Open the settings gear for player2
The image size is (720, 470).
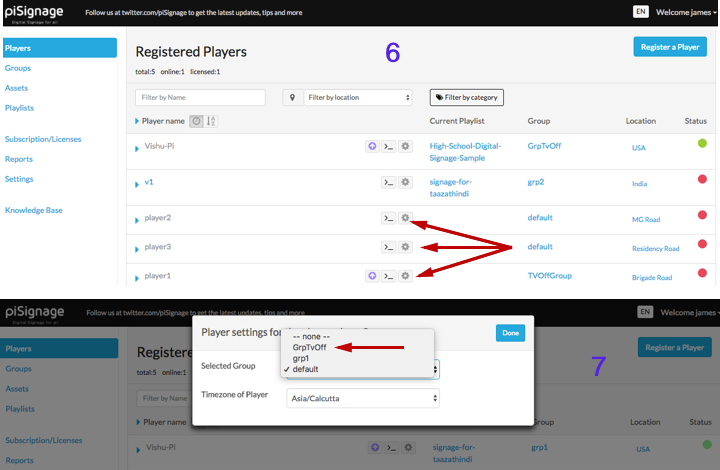click(405, 218)
